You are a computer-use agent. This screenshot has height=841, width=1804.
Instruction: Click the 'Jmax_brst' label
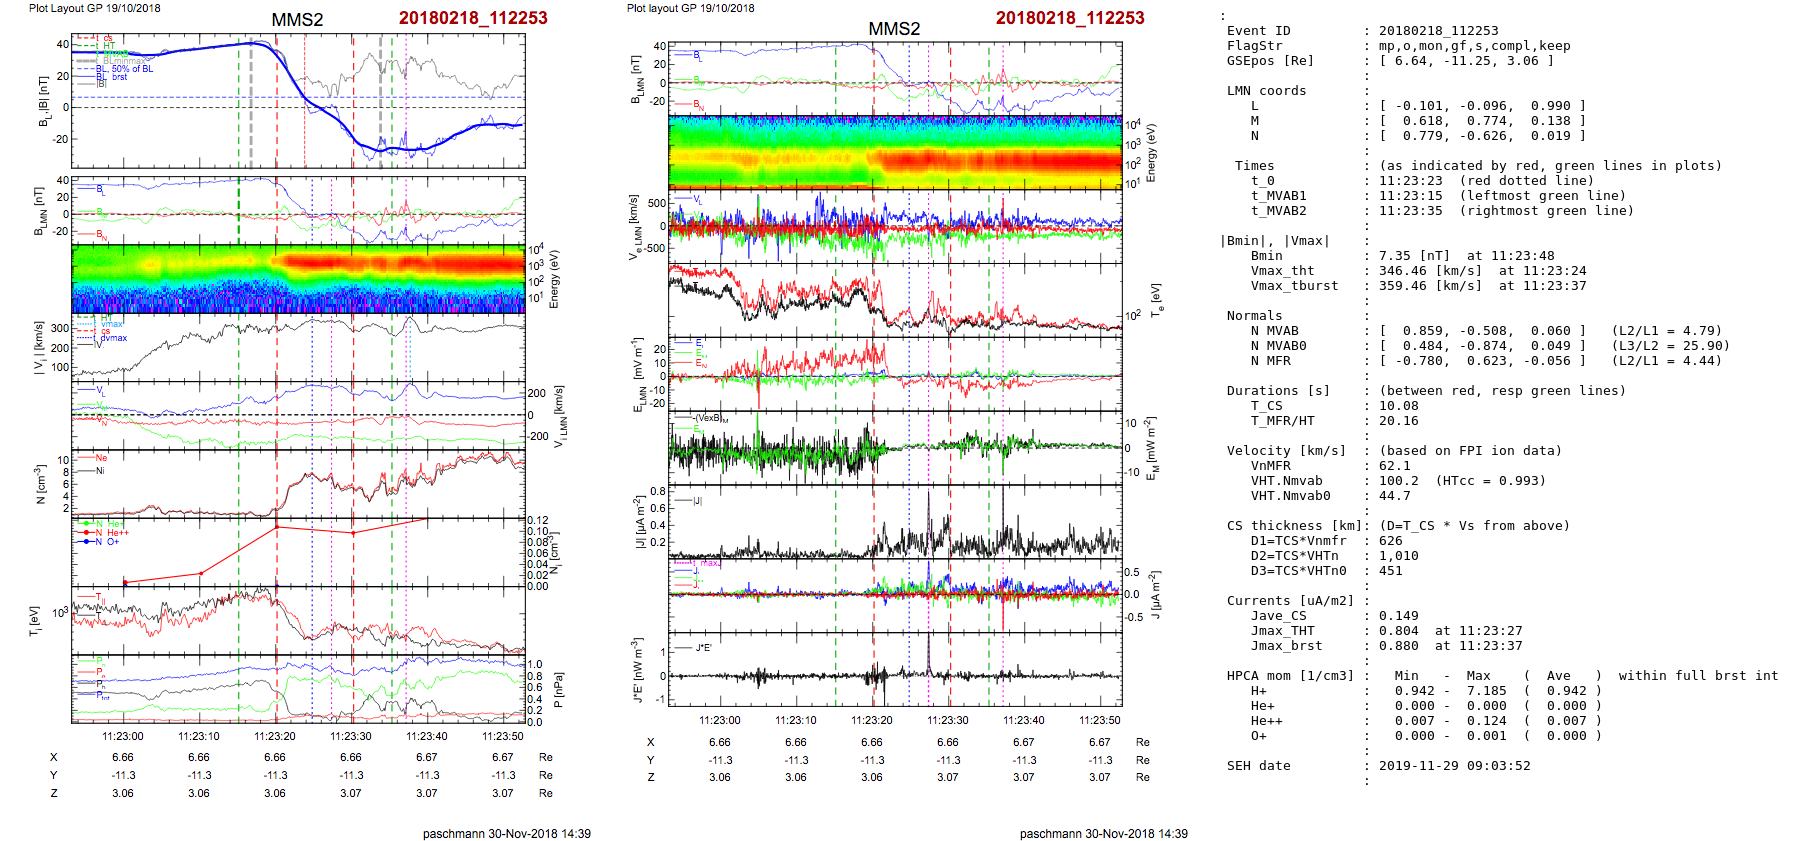pyautogui.click(x=1287, y=646)
